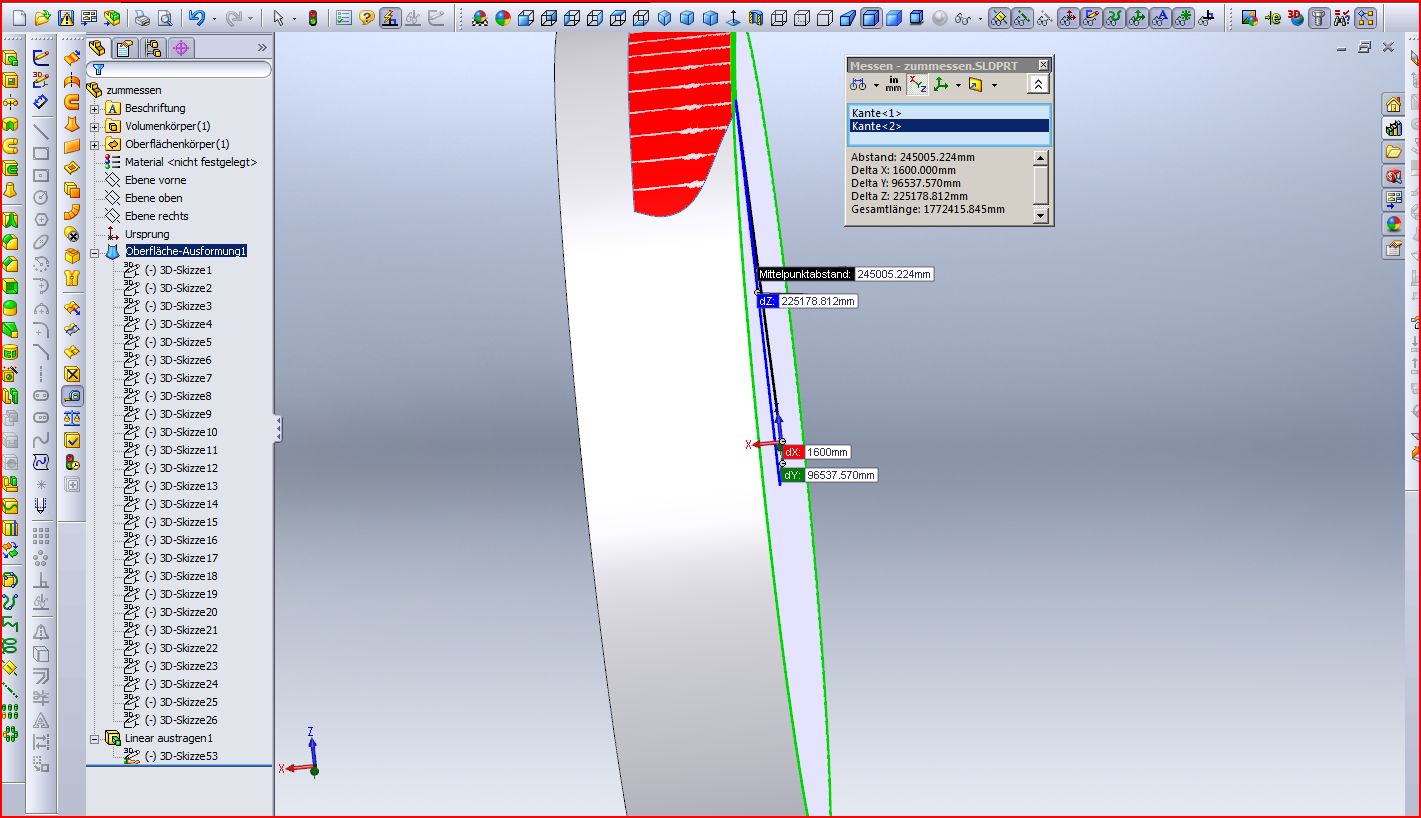Click the dZ 225178.812mm callout
The height and width of the screenshot is (818, 1421).
coord(807,301)
